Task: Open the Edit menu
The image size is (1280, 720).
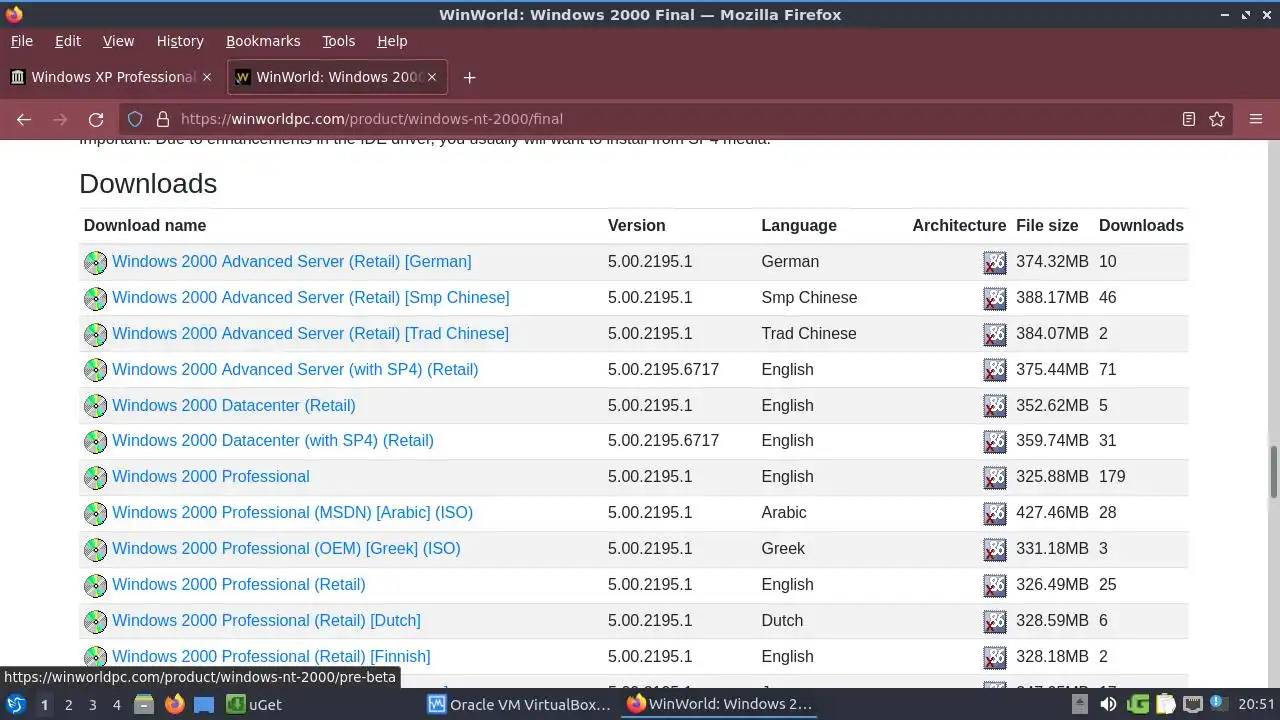Action: click(x=68, y=41)
